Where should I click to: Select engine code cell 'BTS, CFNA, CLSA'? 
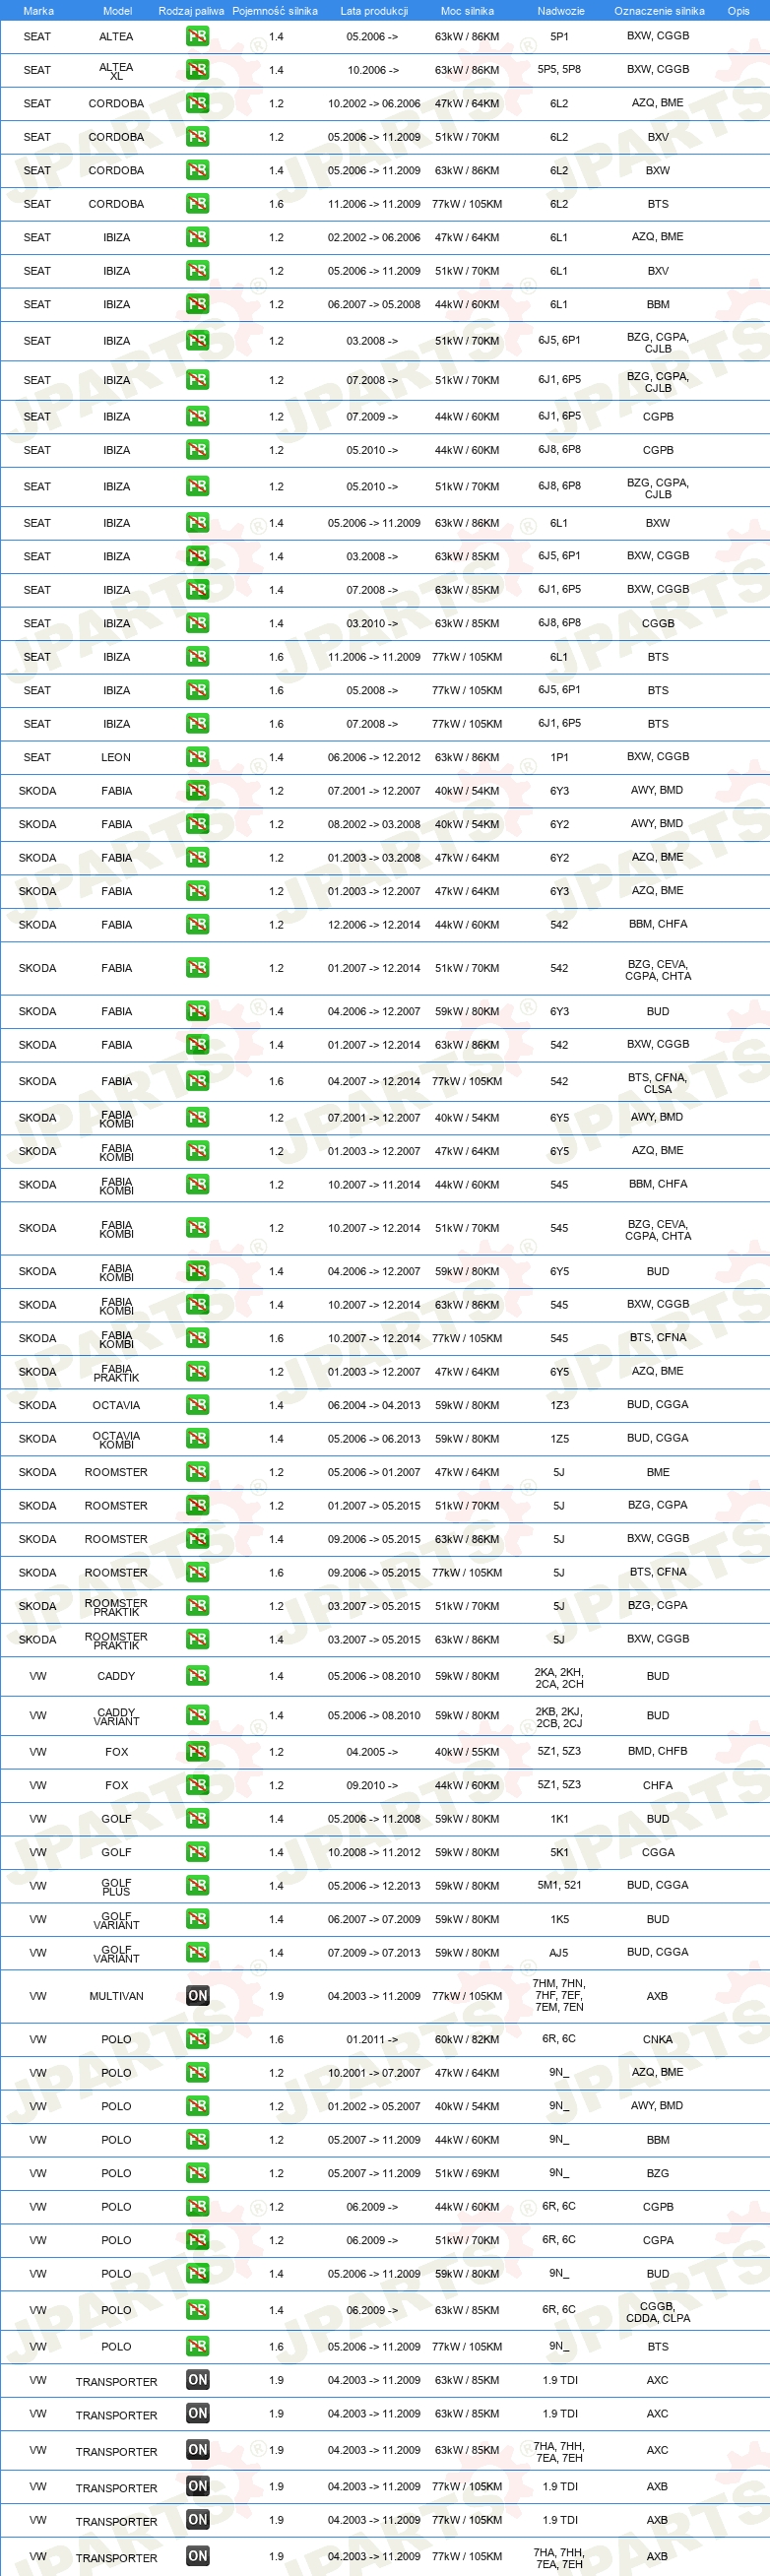click(658, 1084)
